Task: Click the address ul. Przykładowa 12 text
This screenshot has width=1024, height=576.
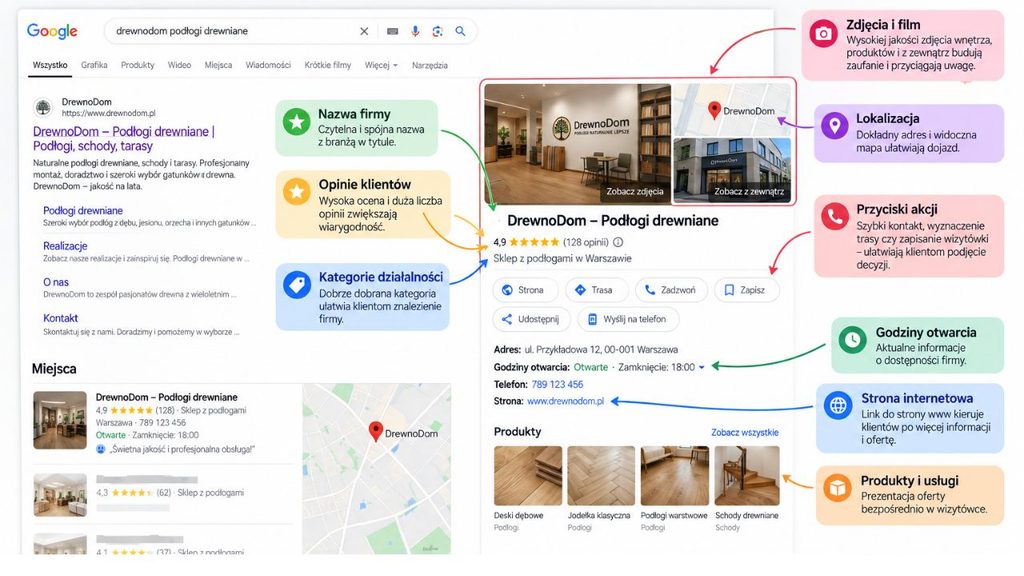Action: (x=601, y=349)
